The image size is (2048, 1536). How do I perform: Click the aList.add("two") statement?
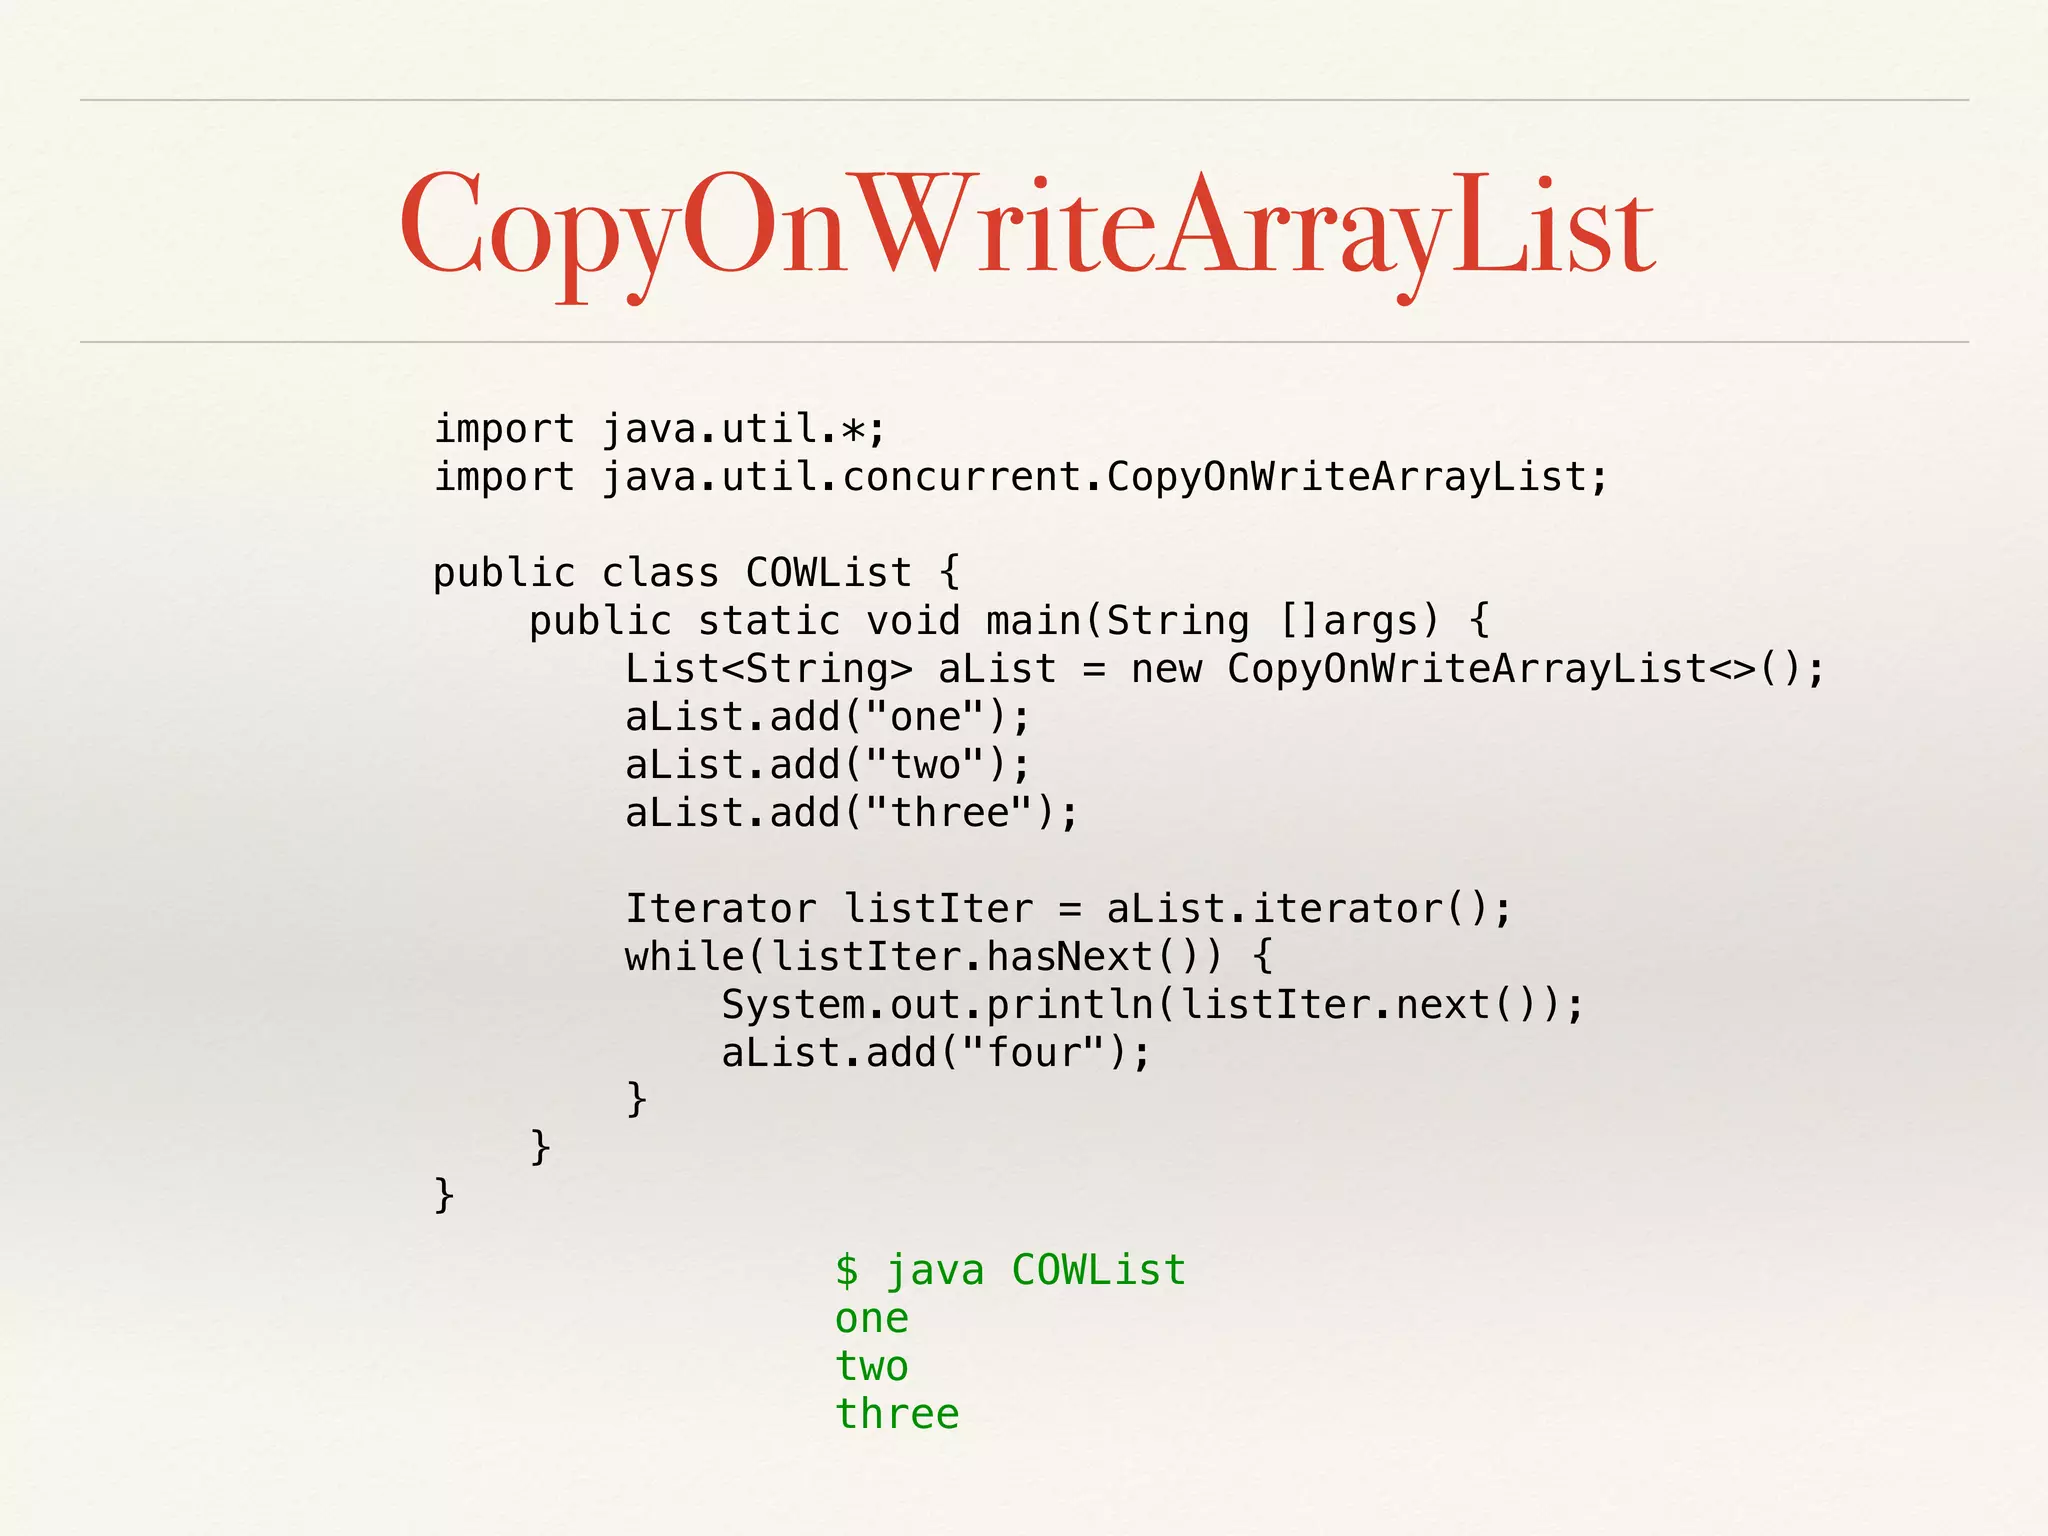pos(827,765)
